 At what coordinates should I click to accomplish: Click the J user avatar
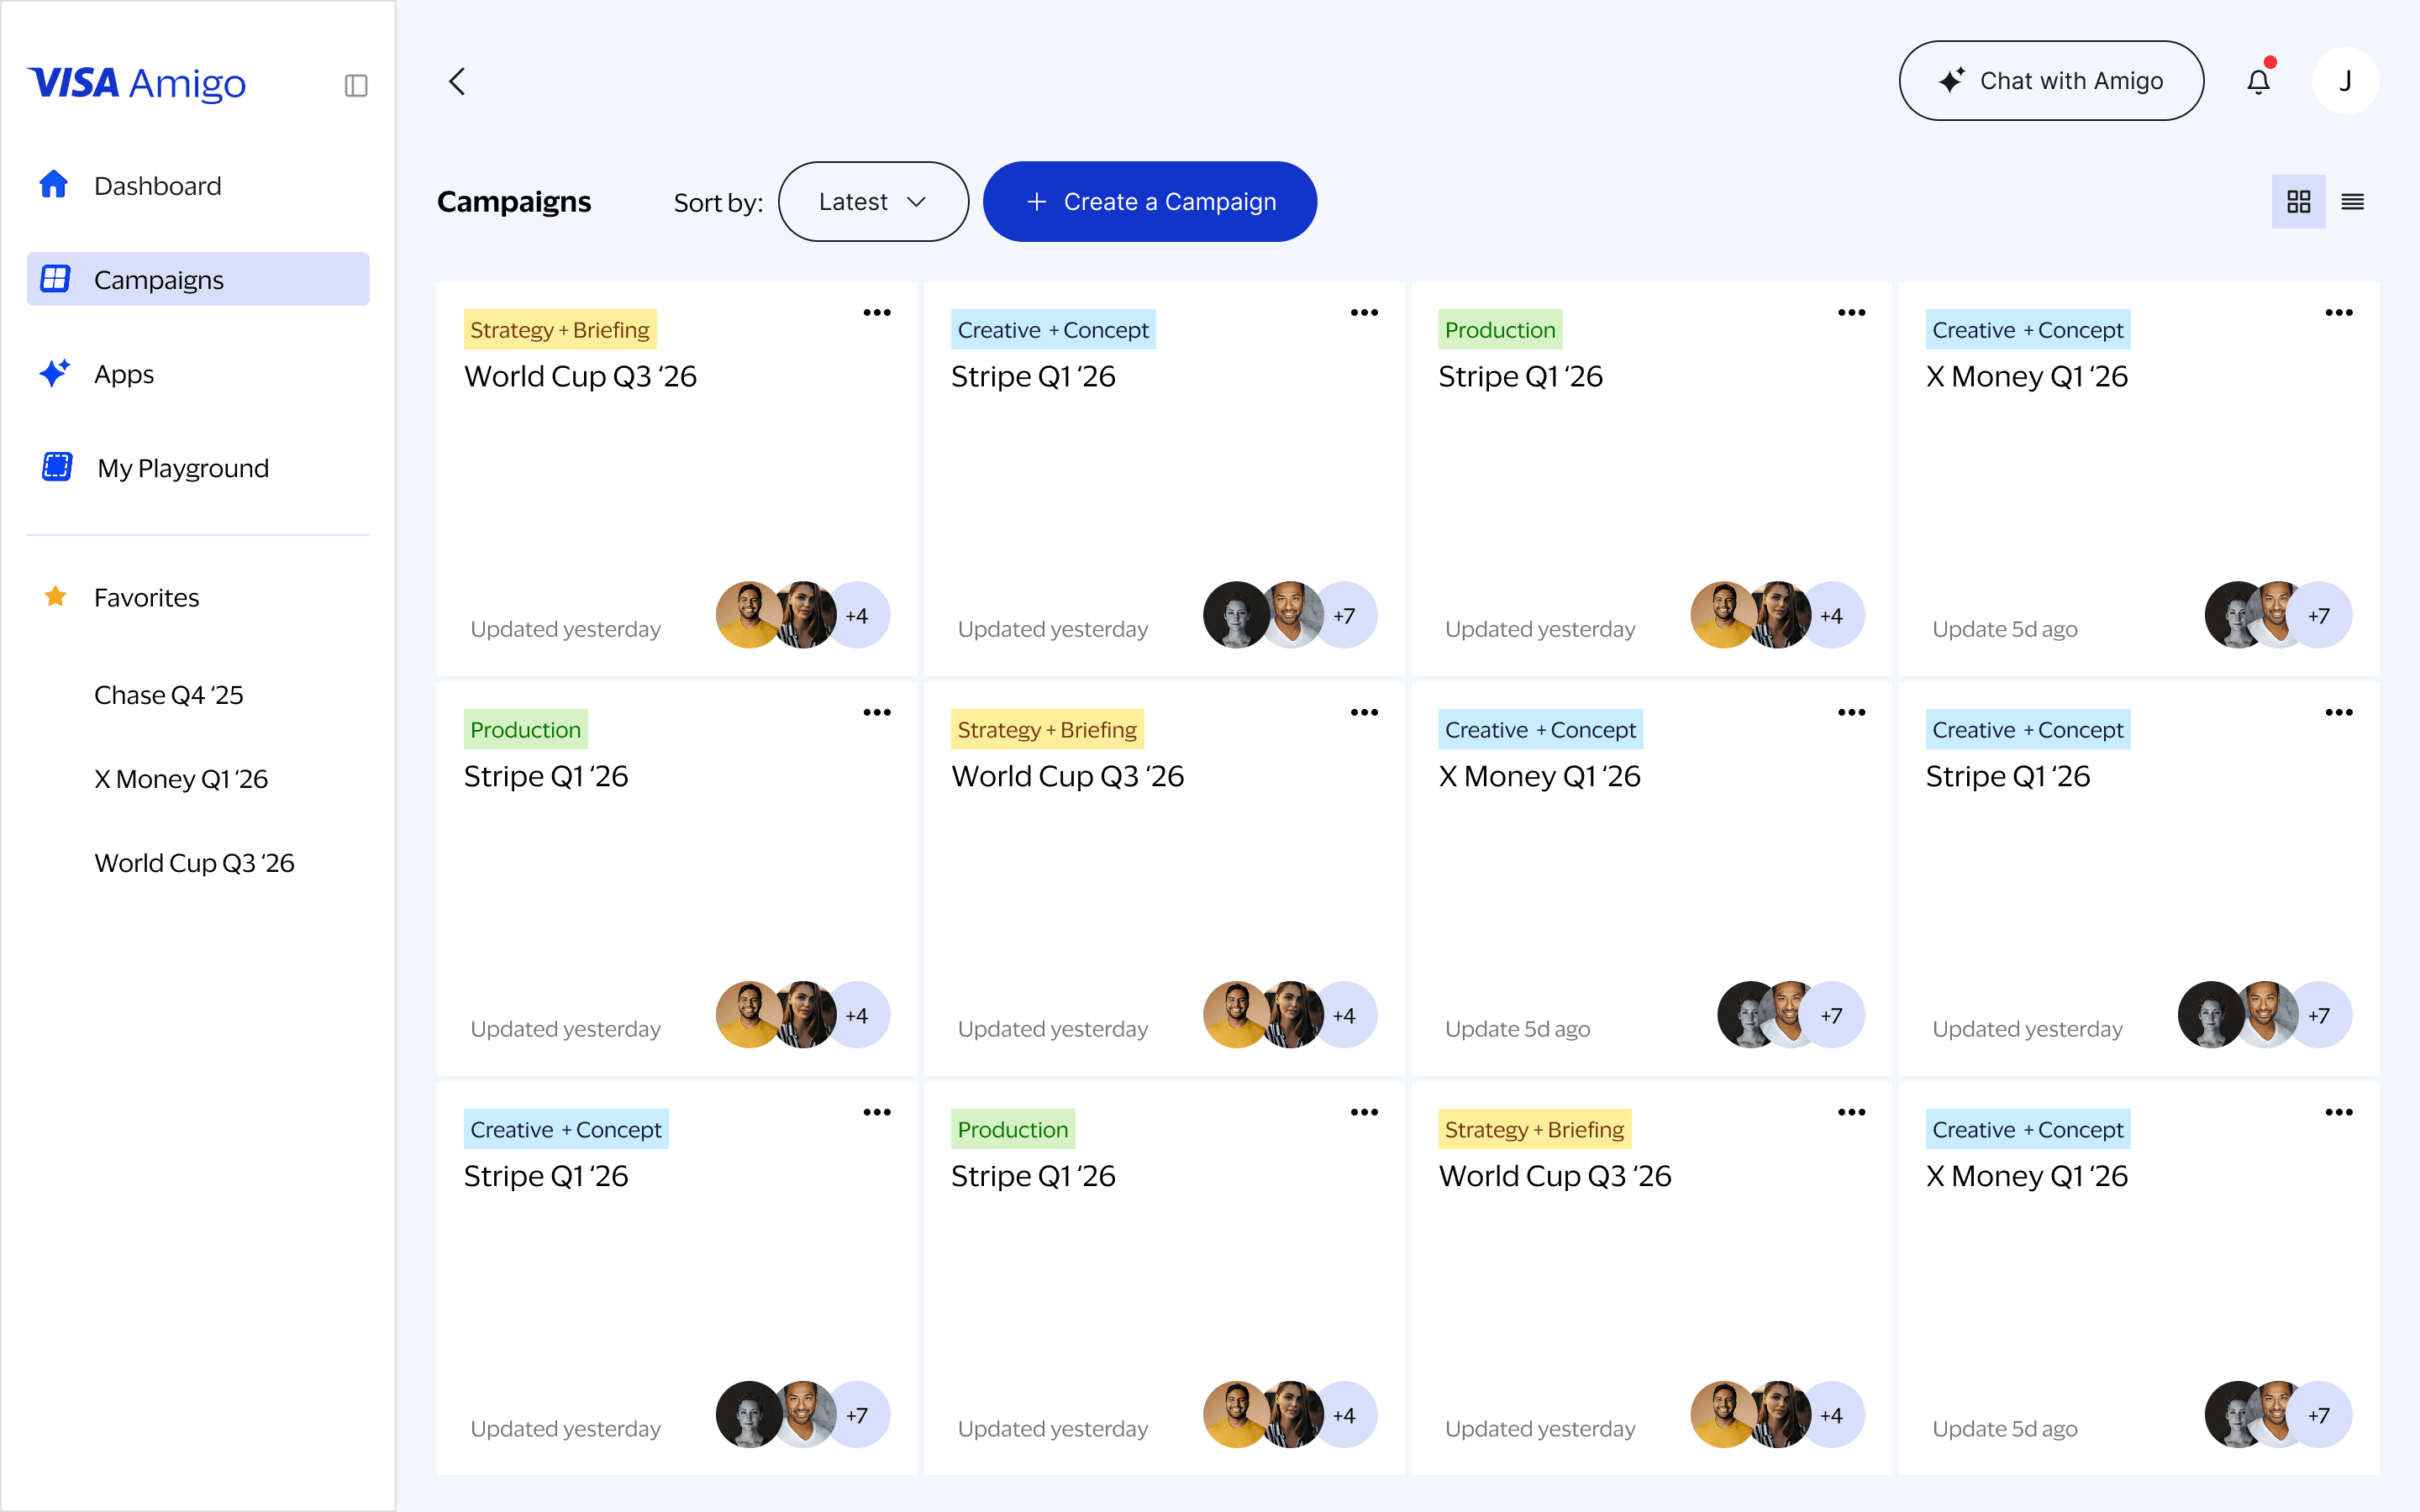(2345, 81)
